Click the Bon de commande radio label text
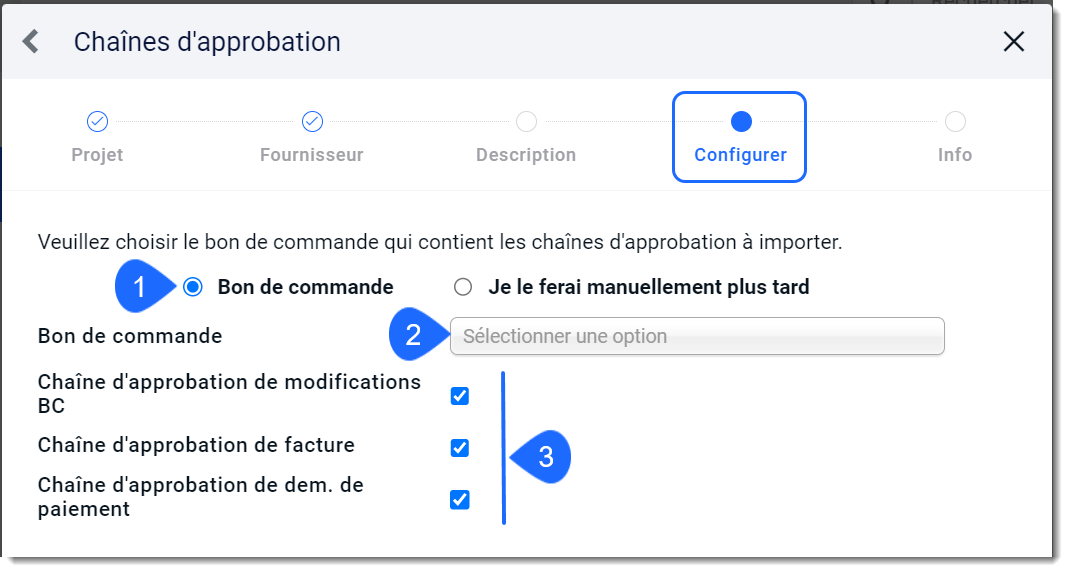The width and height of the screenshot is (1068, 572). click(x=305, y=287)
